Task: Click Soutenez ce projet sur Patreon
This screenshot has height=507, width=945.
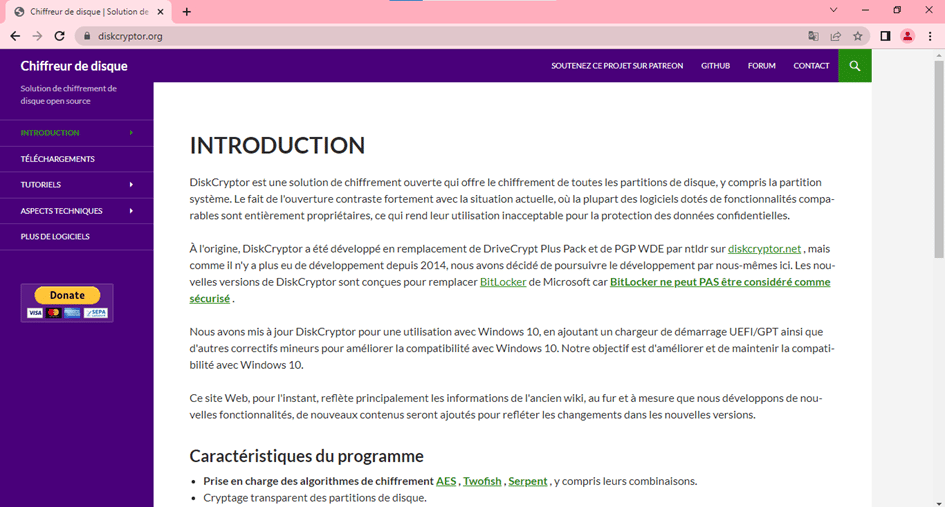Action: (x=617, y=66)
